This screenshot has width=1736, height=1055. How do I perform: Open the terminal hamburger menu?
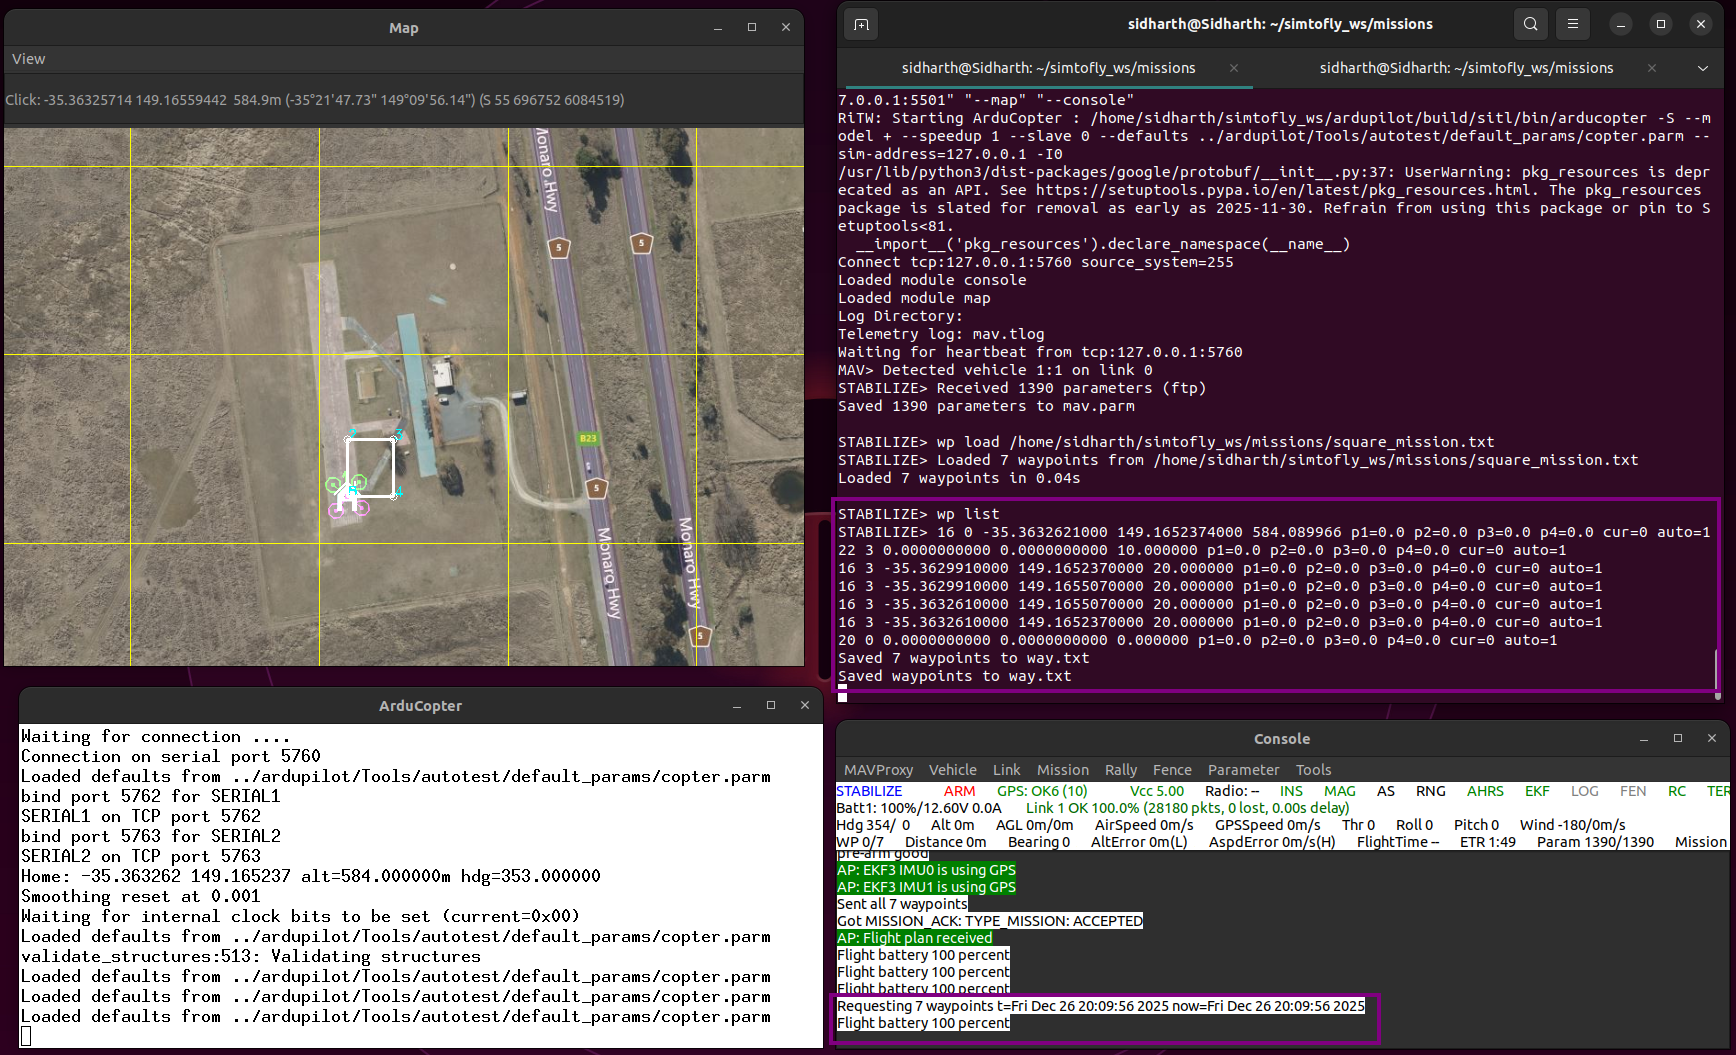(1573, 24)
